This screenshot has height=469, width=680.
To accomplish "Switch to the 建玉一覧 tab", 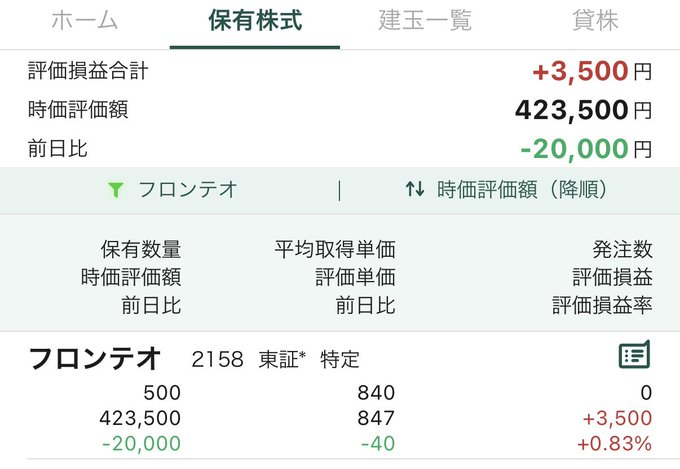I will [425, 20].
